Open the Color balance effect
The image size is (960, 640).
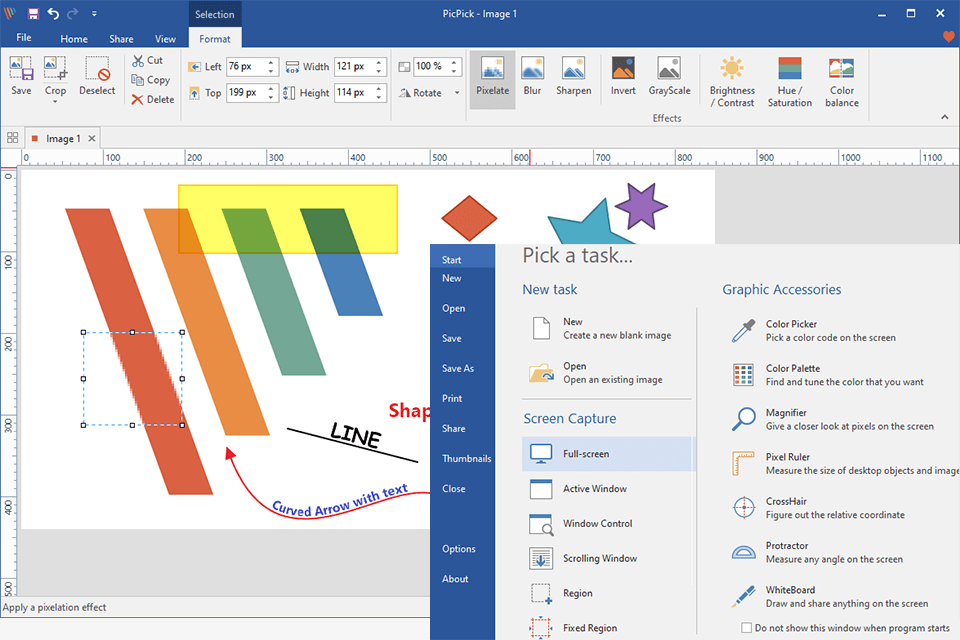(x=841, y=79)
